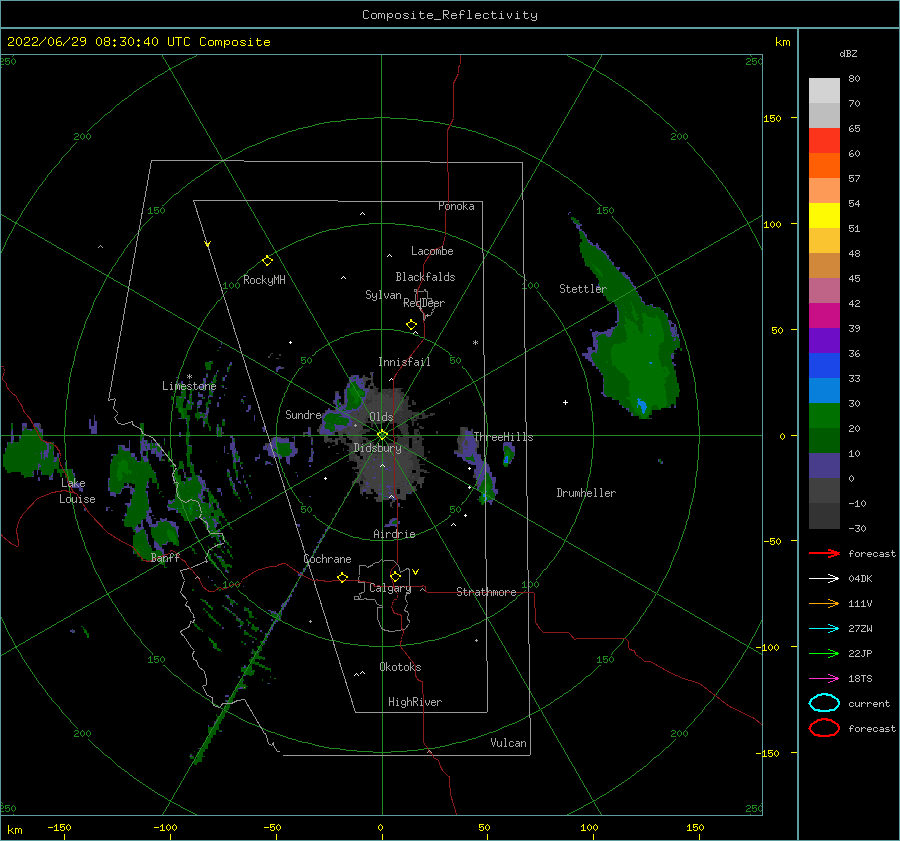Click the asterisk marker east of Innisfail
Image resolution: width=900 pixels, height=841 pixels.
click(x=475, y=343)
